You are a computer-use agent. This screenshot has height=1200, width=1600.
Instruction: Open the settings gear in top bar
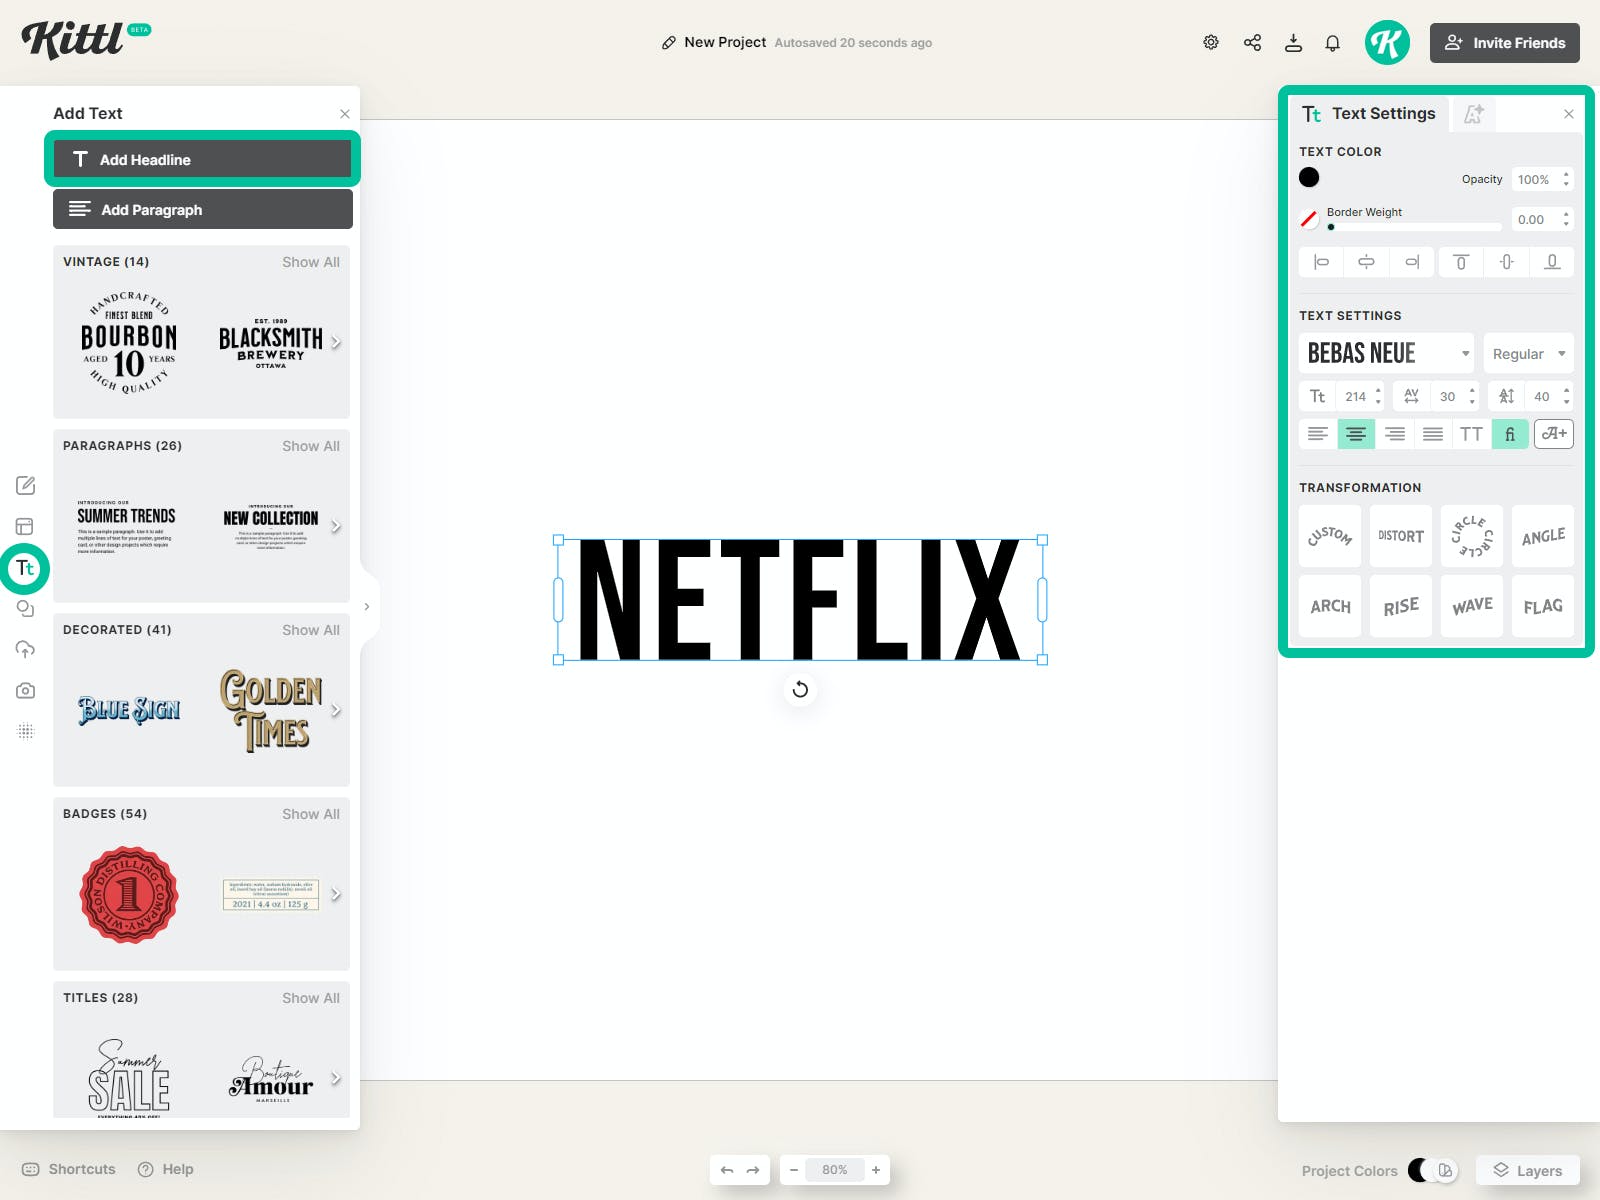(1210, 42)
